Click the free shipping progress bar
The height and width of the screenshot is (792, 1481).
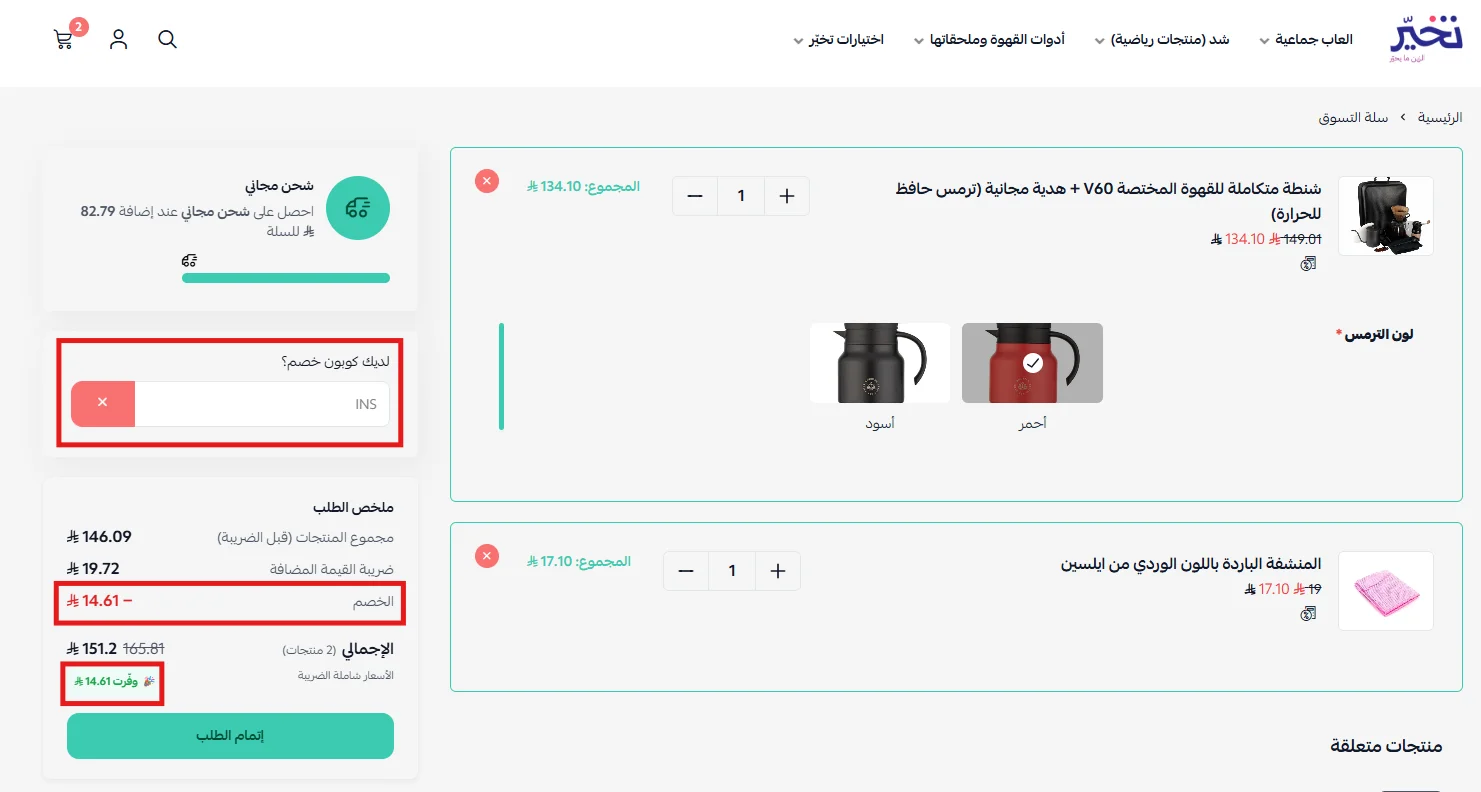pos(286,278)
